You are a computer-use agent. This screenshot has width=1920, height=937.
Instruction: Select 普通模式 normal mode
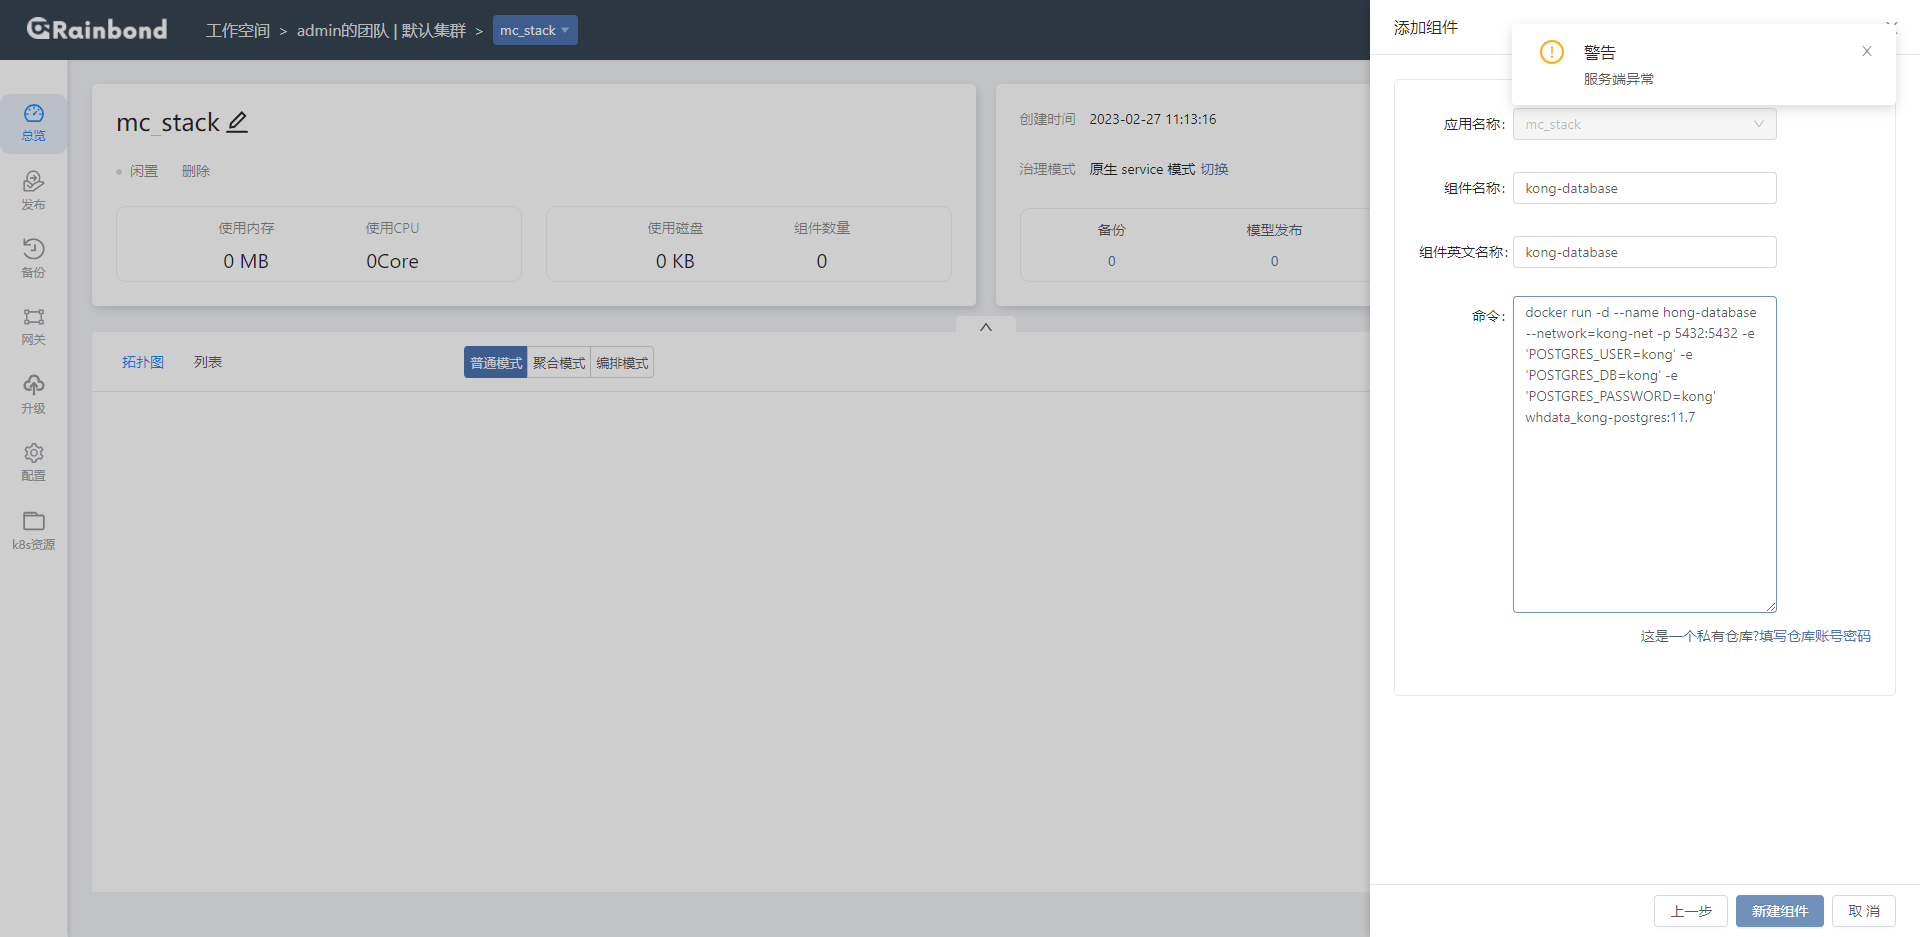[494, 362]
